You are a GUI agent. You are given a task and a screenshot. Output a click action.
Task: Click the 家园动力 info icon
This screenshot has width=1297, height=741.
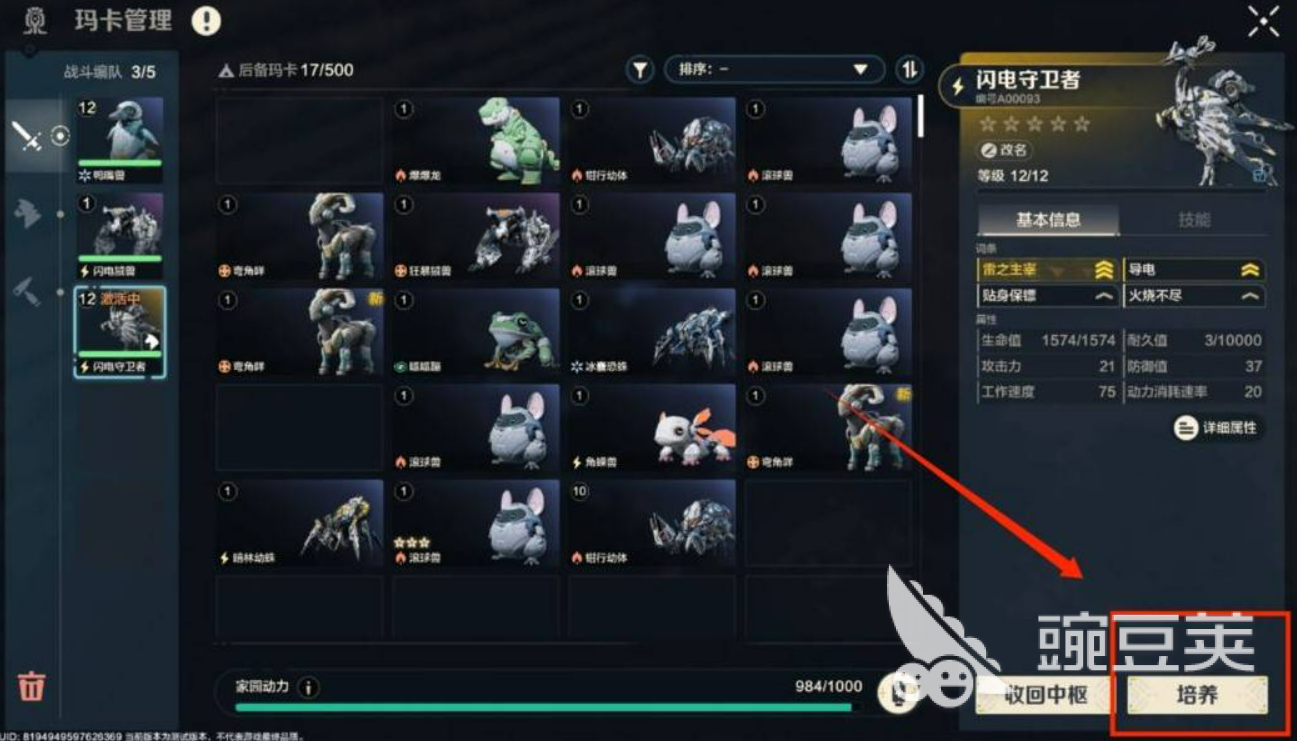pyautogui.click(x=308, y=688)
